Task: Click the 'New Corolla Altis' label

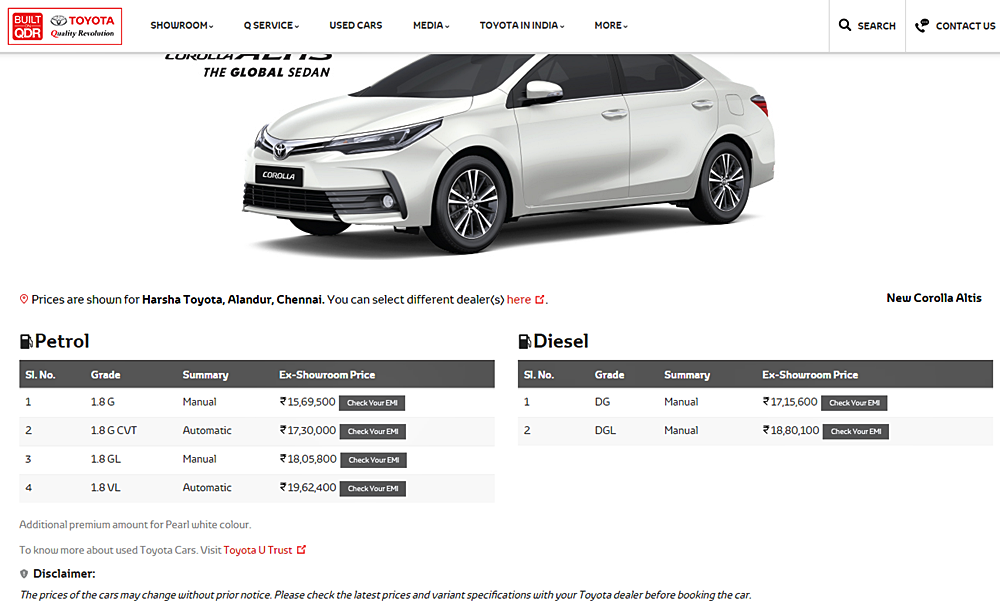Action: pyautogui.click(x=934, y=298)
